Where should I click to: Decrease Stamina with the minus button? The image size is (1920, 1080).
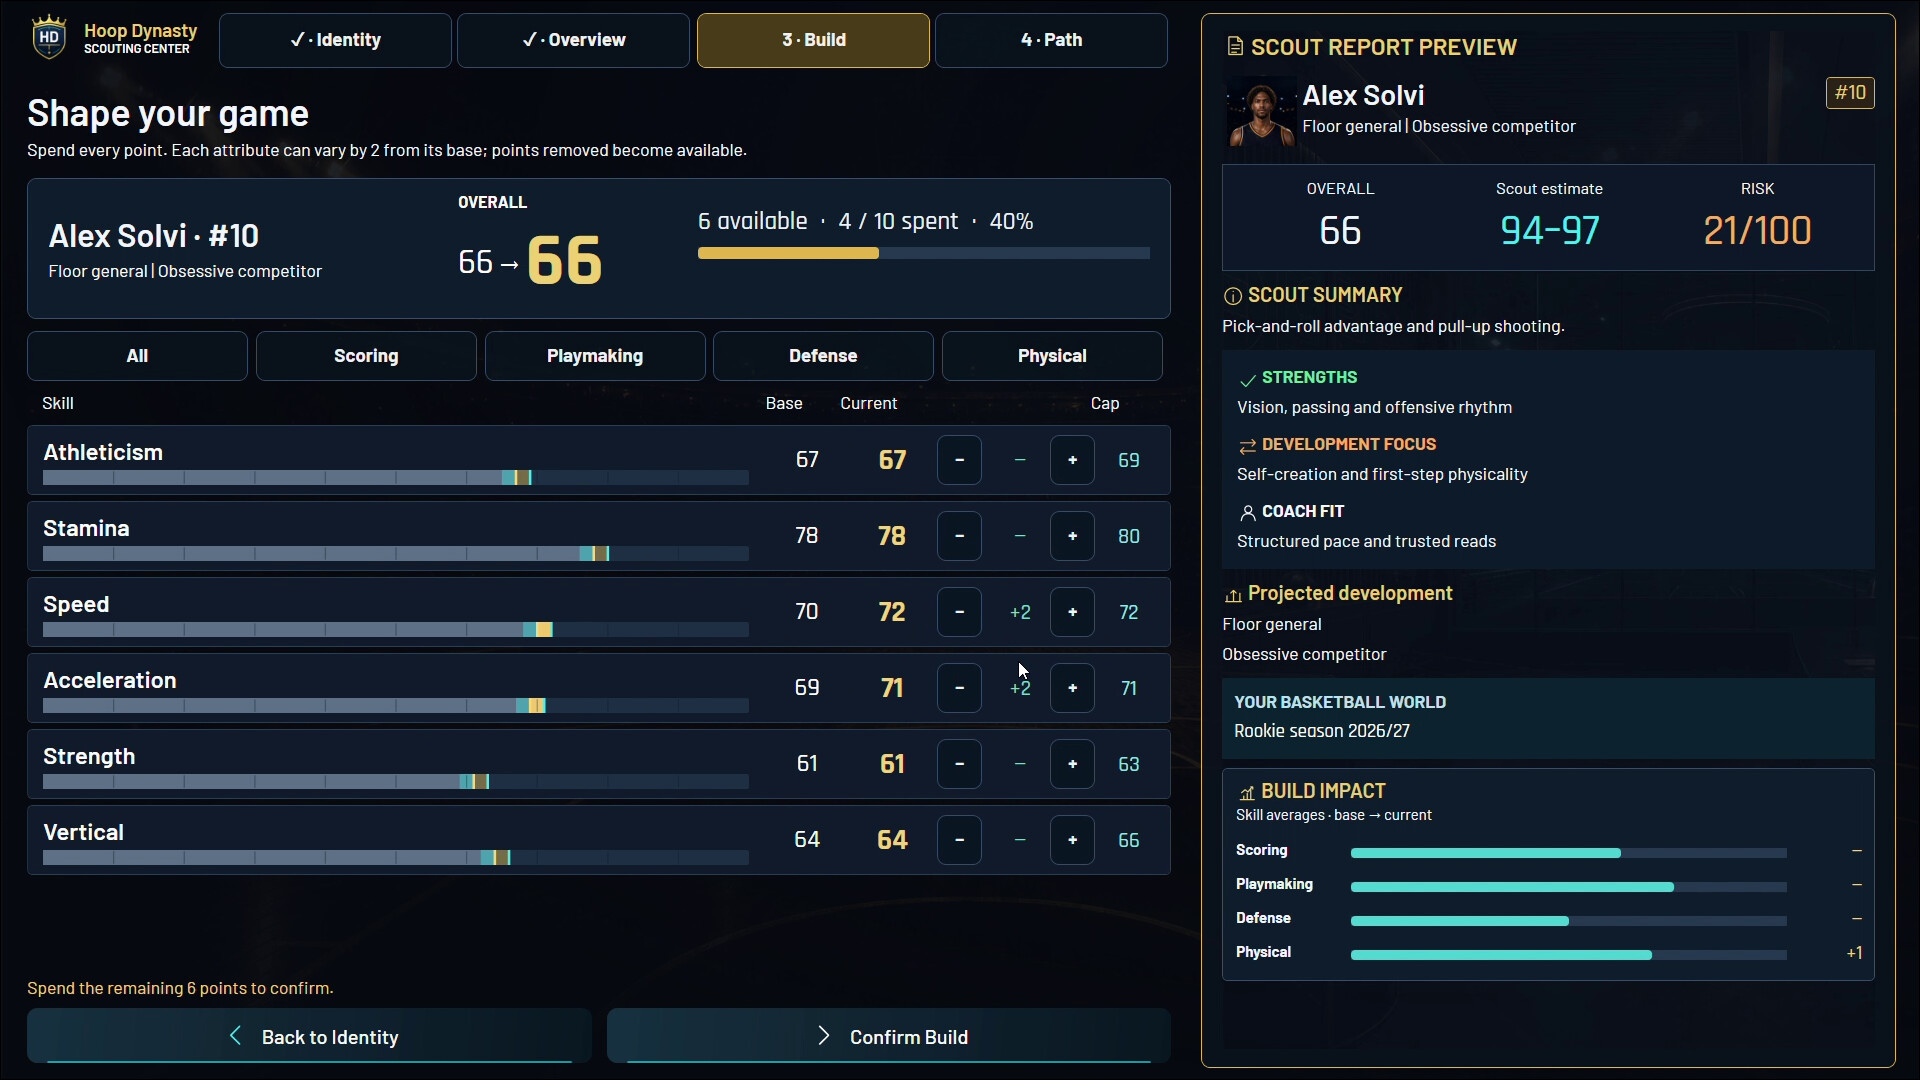959,536
